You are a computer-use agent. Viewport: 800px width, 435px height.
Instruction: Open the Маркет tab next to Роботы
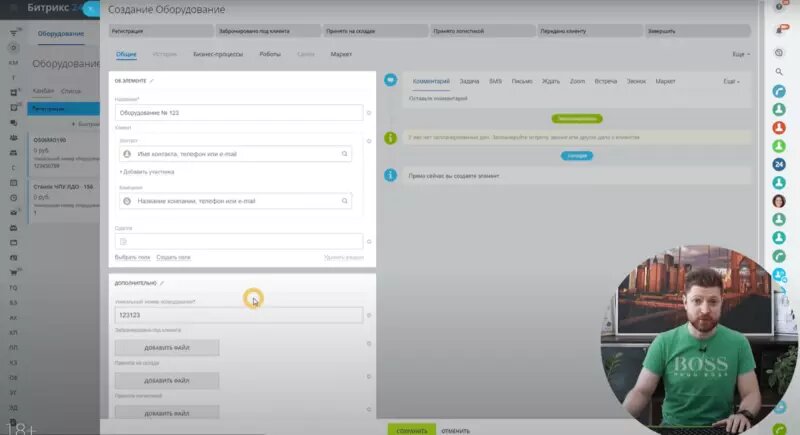click(341, 54)
